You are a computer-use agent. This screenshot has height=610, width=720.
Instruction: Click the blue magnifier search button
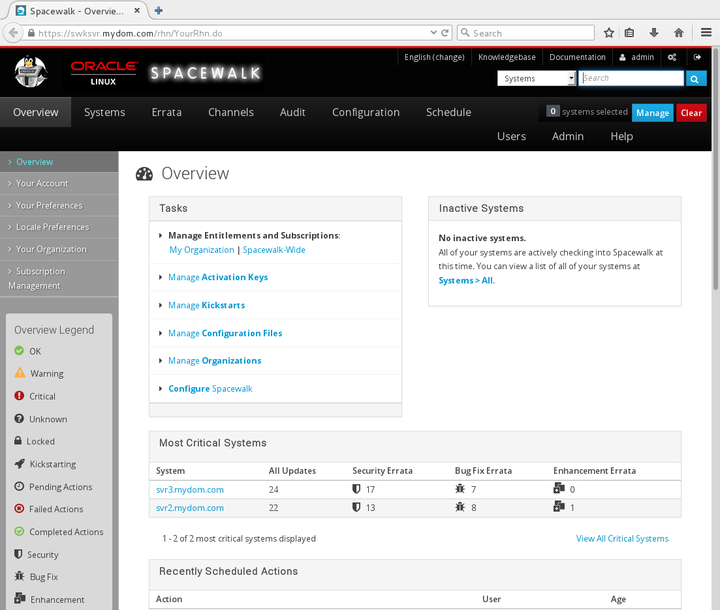[x=695, y=79]
